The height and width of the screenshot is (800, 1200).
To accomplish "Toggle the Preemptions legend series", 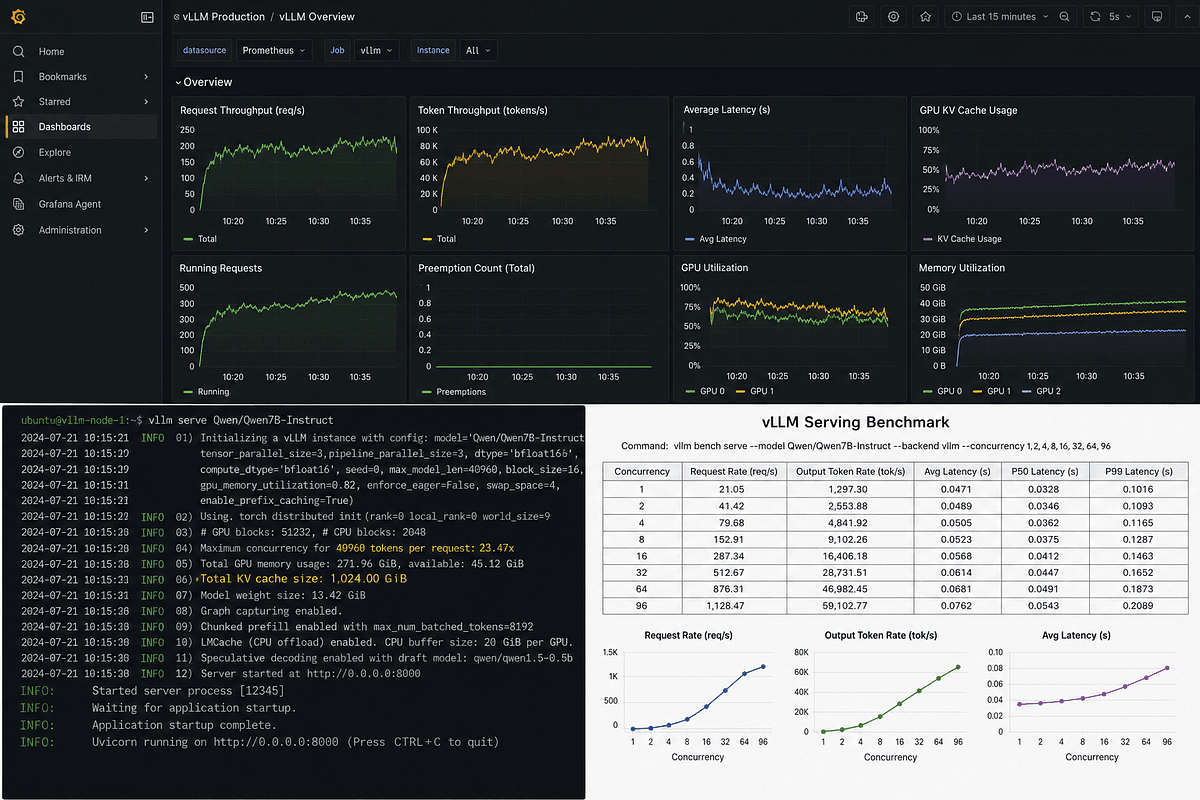I will pos(453,392).
